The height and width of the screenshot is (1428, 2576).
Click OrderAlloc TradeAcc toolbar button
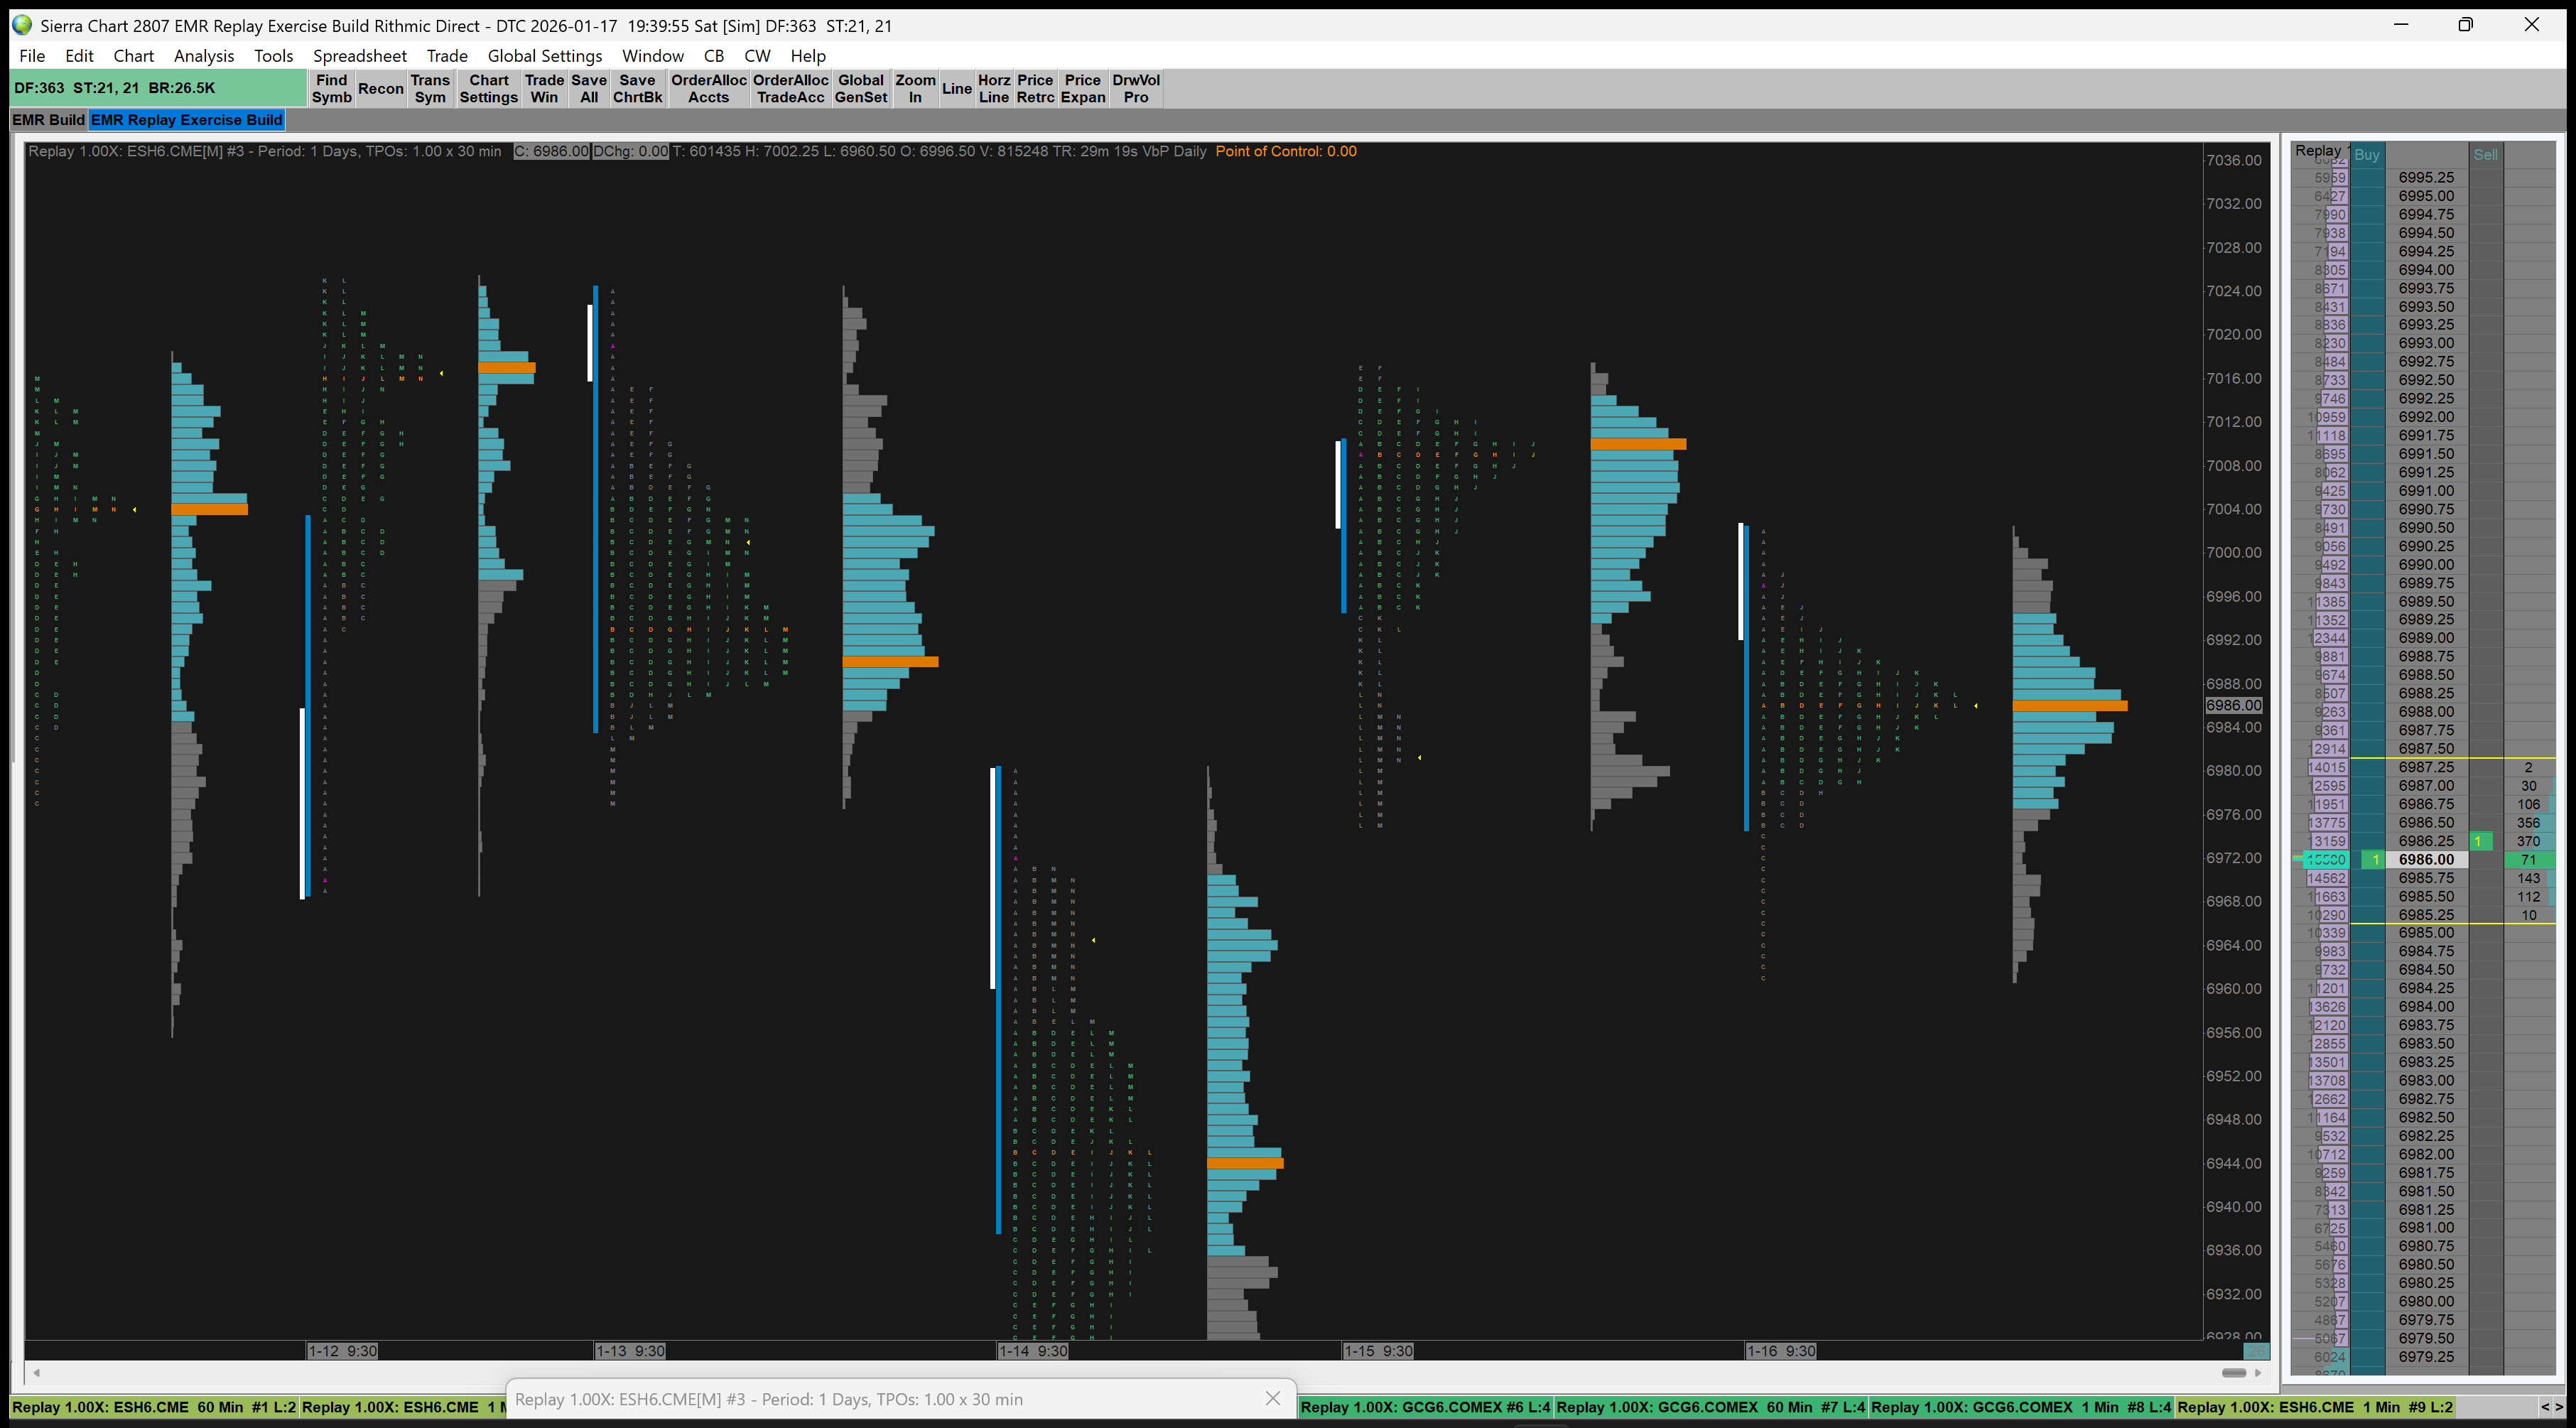791,88
